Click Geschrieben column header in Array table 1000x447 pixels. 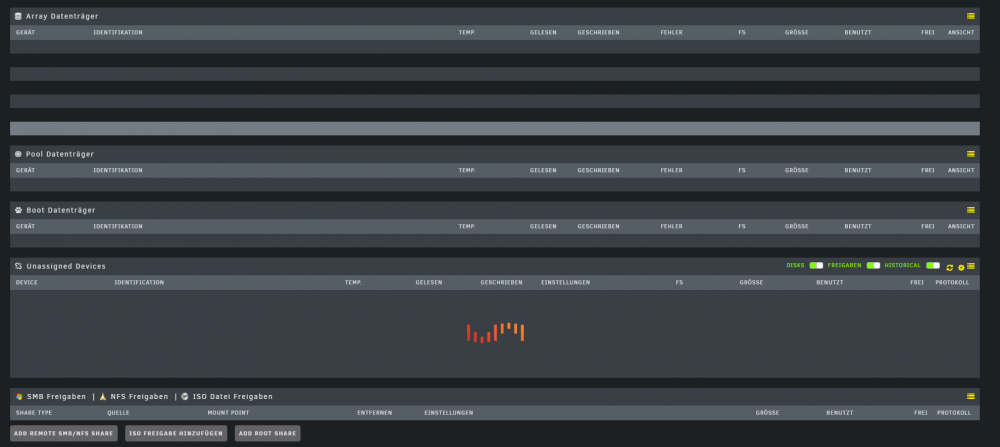(x=598, y=33)
